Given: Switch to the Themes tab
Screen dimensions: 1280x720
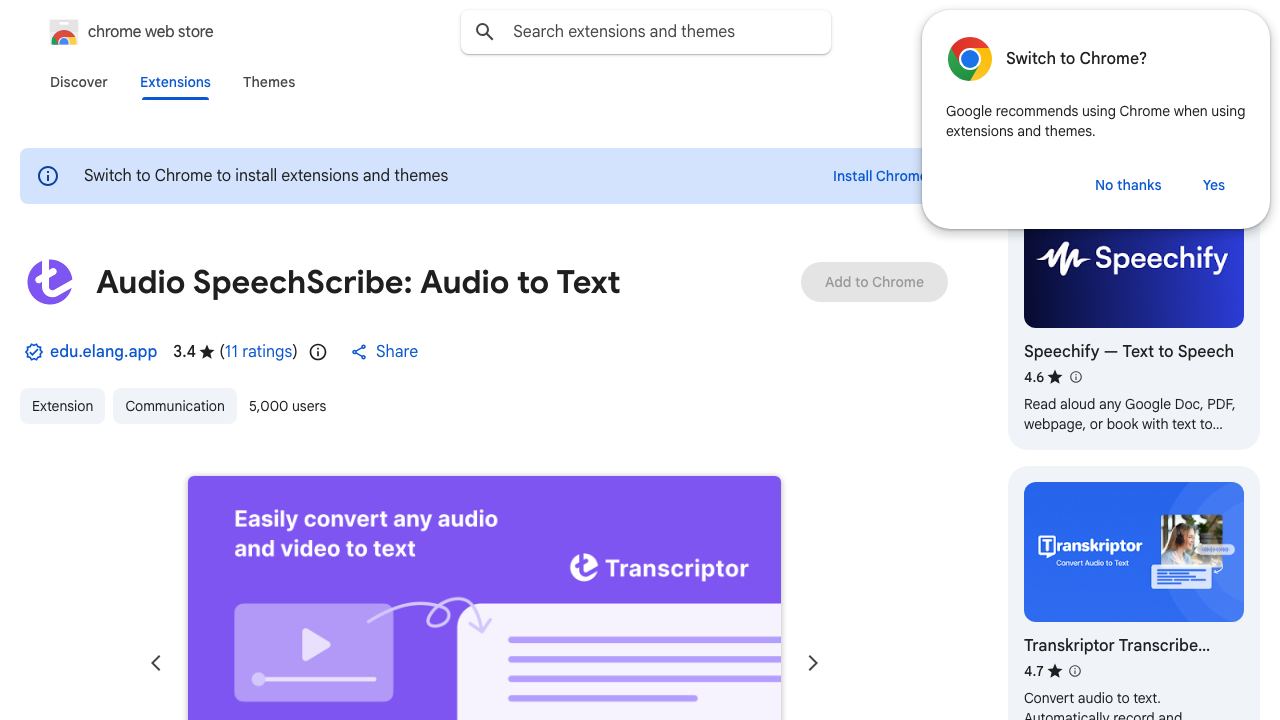Looking at the screenshot, I should tap(269, 82).
